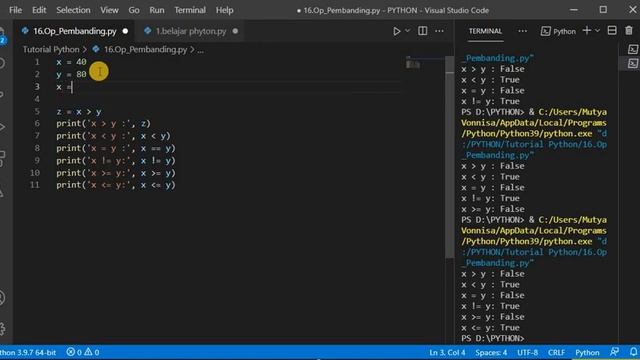The image size is (640, 360).
Task: Kill the terminal with the trash icon
Action: (x=629, y=31)
